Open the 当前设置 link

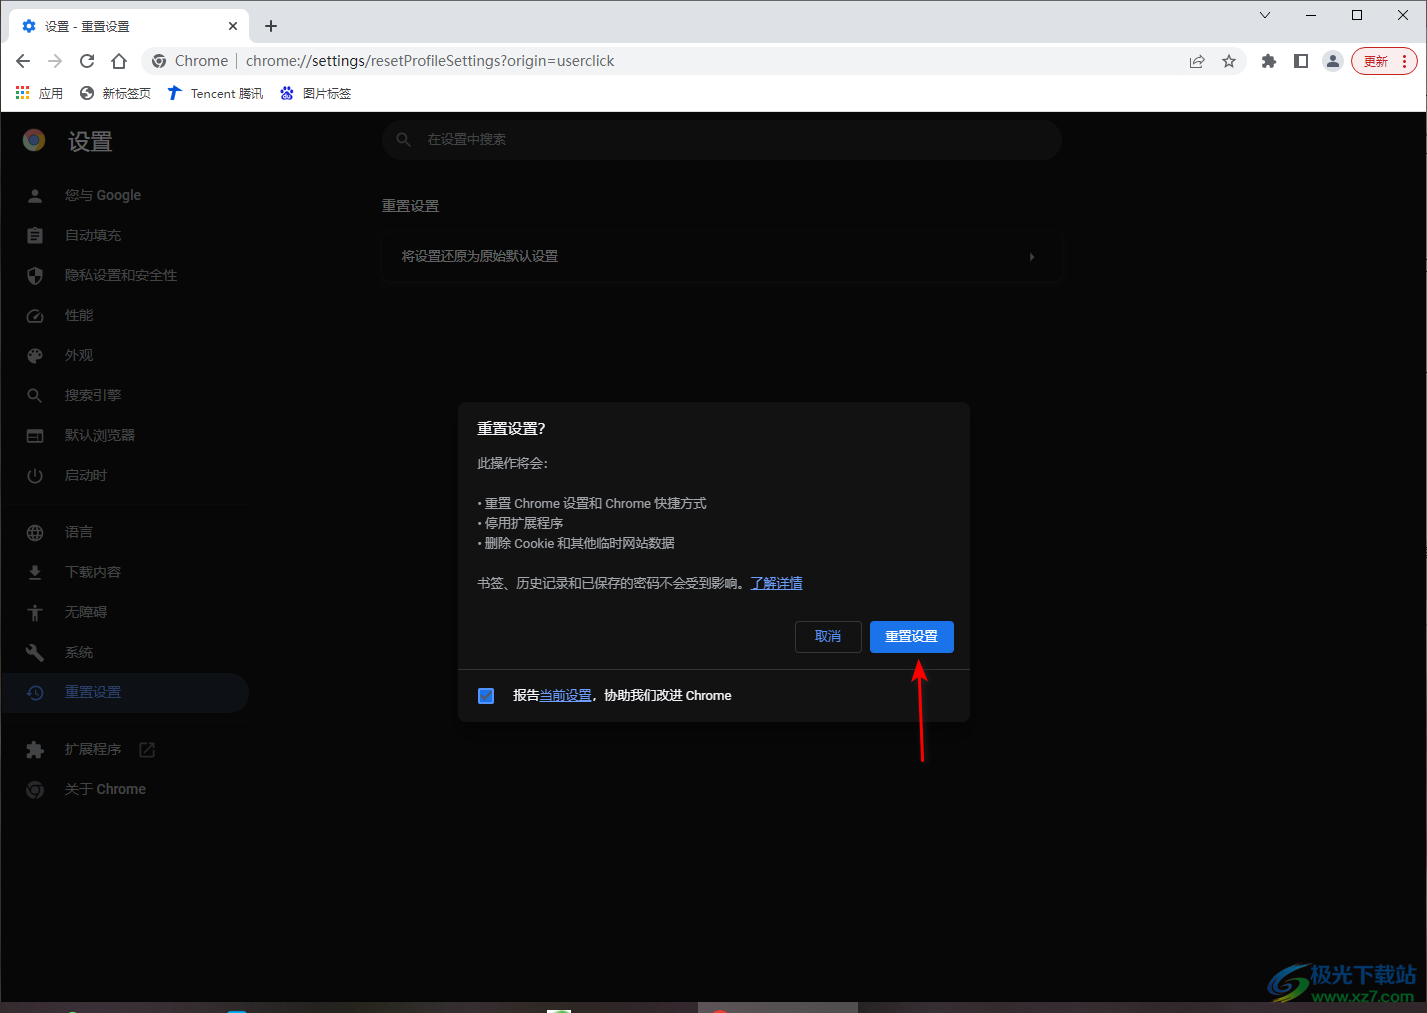pos(565,695)
